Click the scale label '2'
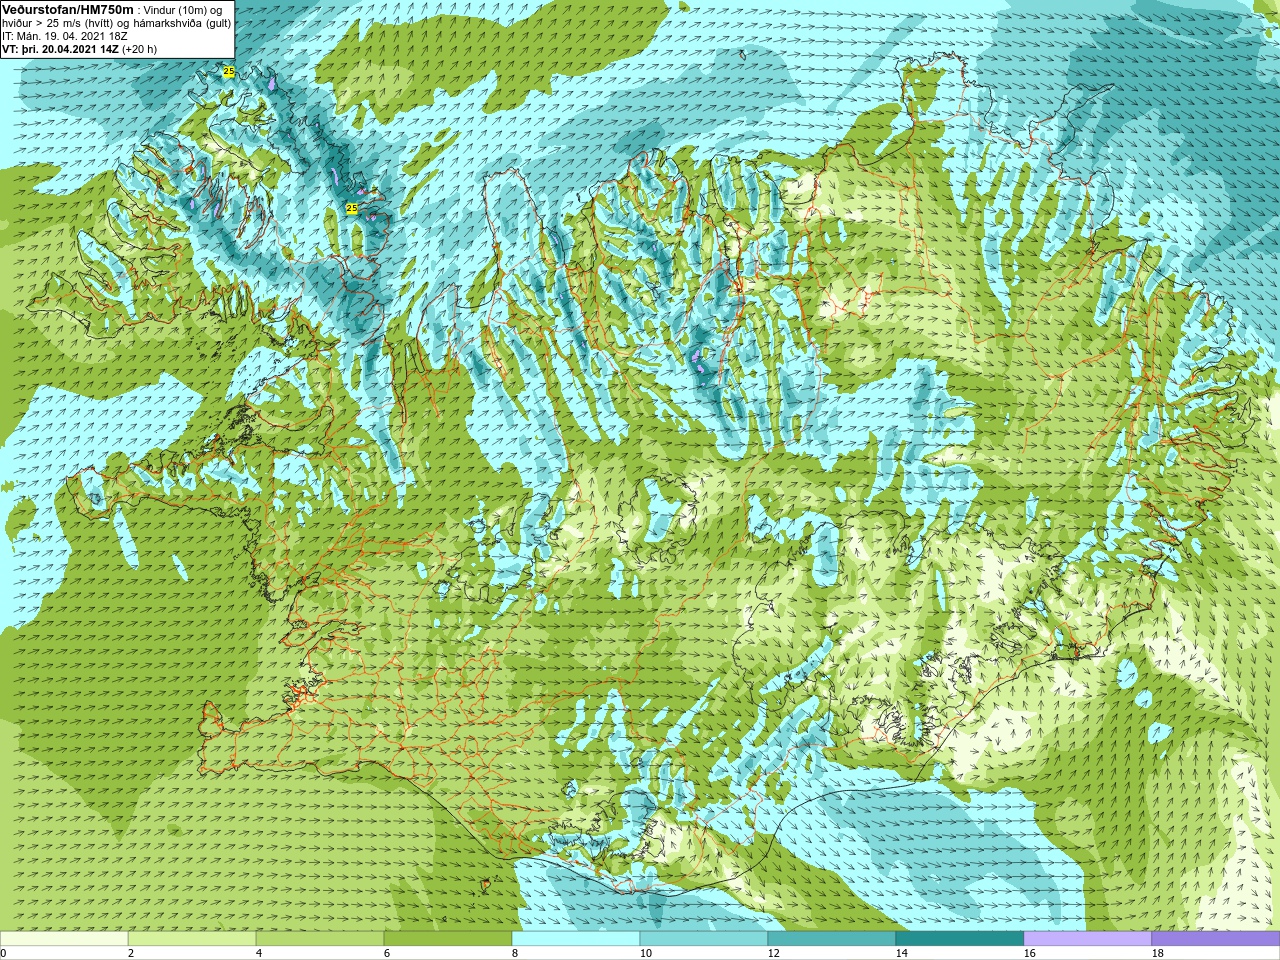Image resolution: width=1280 pixels, height=960 pixels. 131,953
